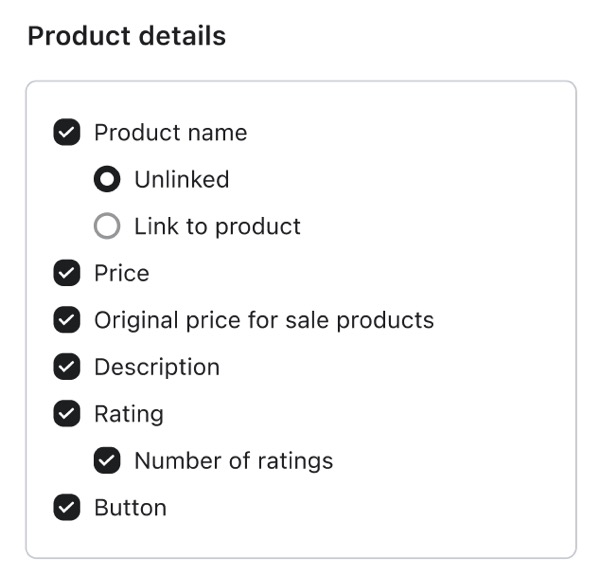600x576 pixels.
Task: Click the "Link to product" label text
Action: click(217, 227)
